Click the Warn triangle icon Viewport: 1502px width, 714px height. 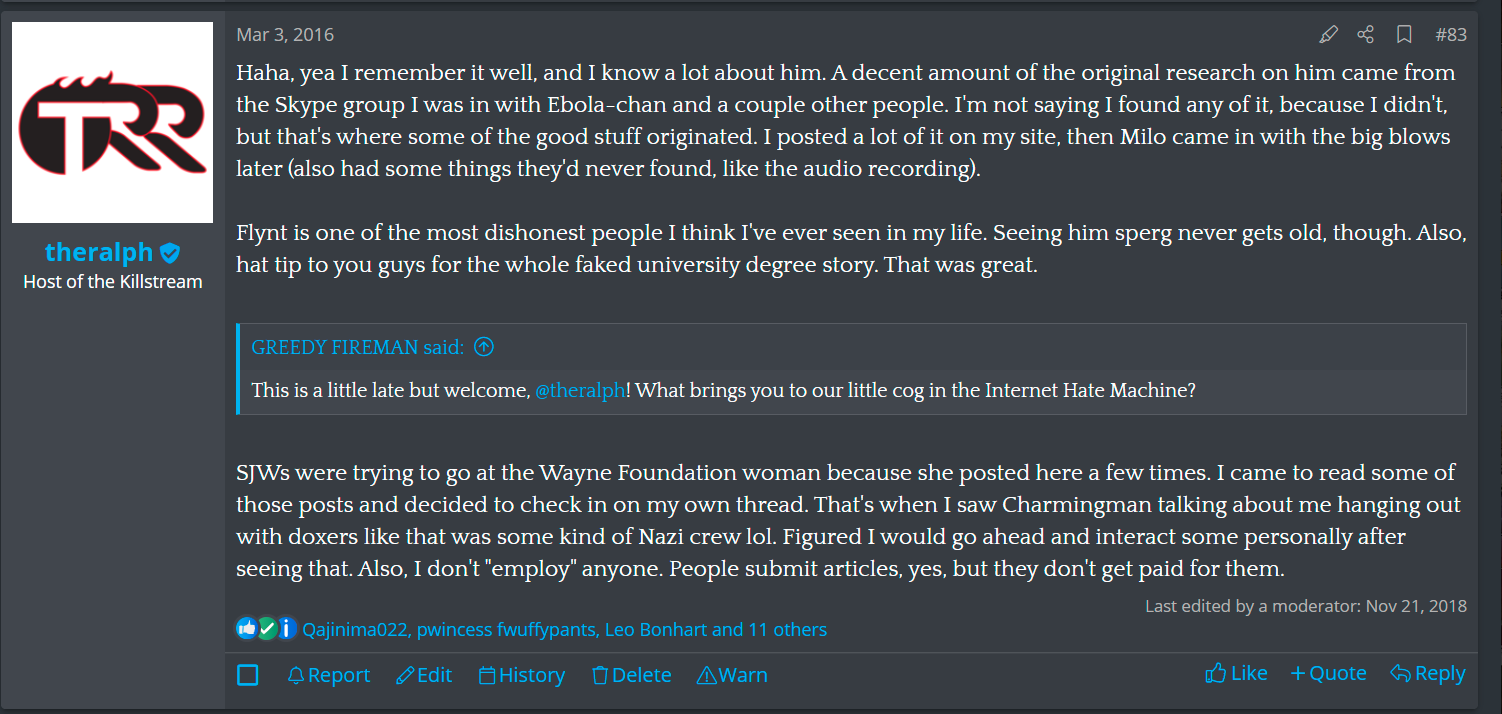[x=705, y=675]
